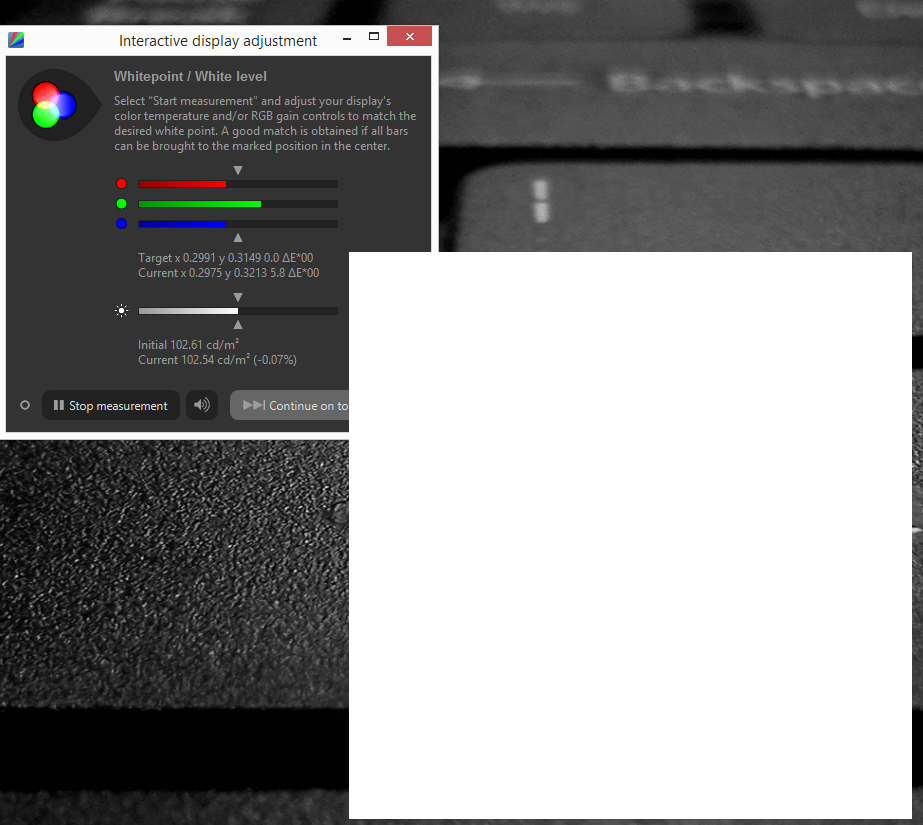This screenshot has width=923, height=825.
Task: Click the downward center marker above the red bar
Action: (238, 170)
